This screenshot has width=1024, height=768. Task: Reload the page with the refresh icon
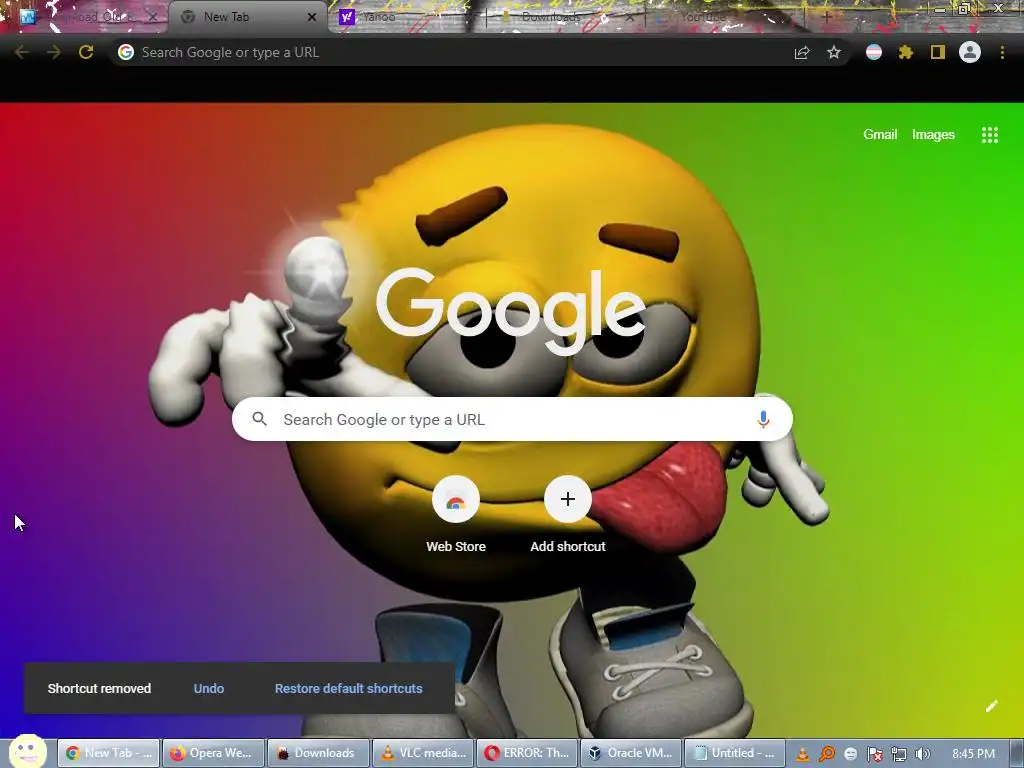(x=86, y=52)
